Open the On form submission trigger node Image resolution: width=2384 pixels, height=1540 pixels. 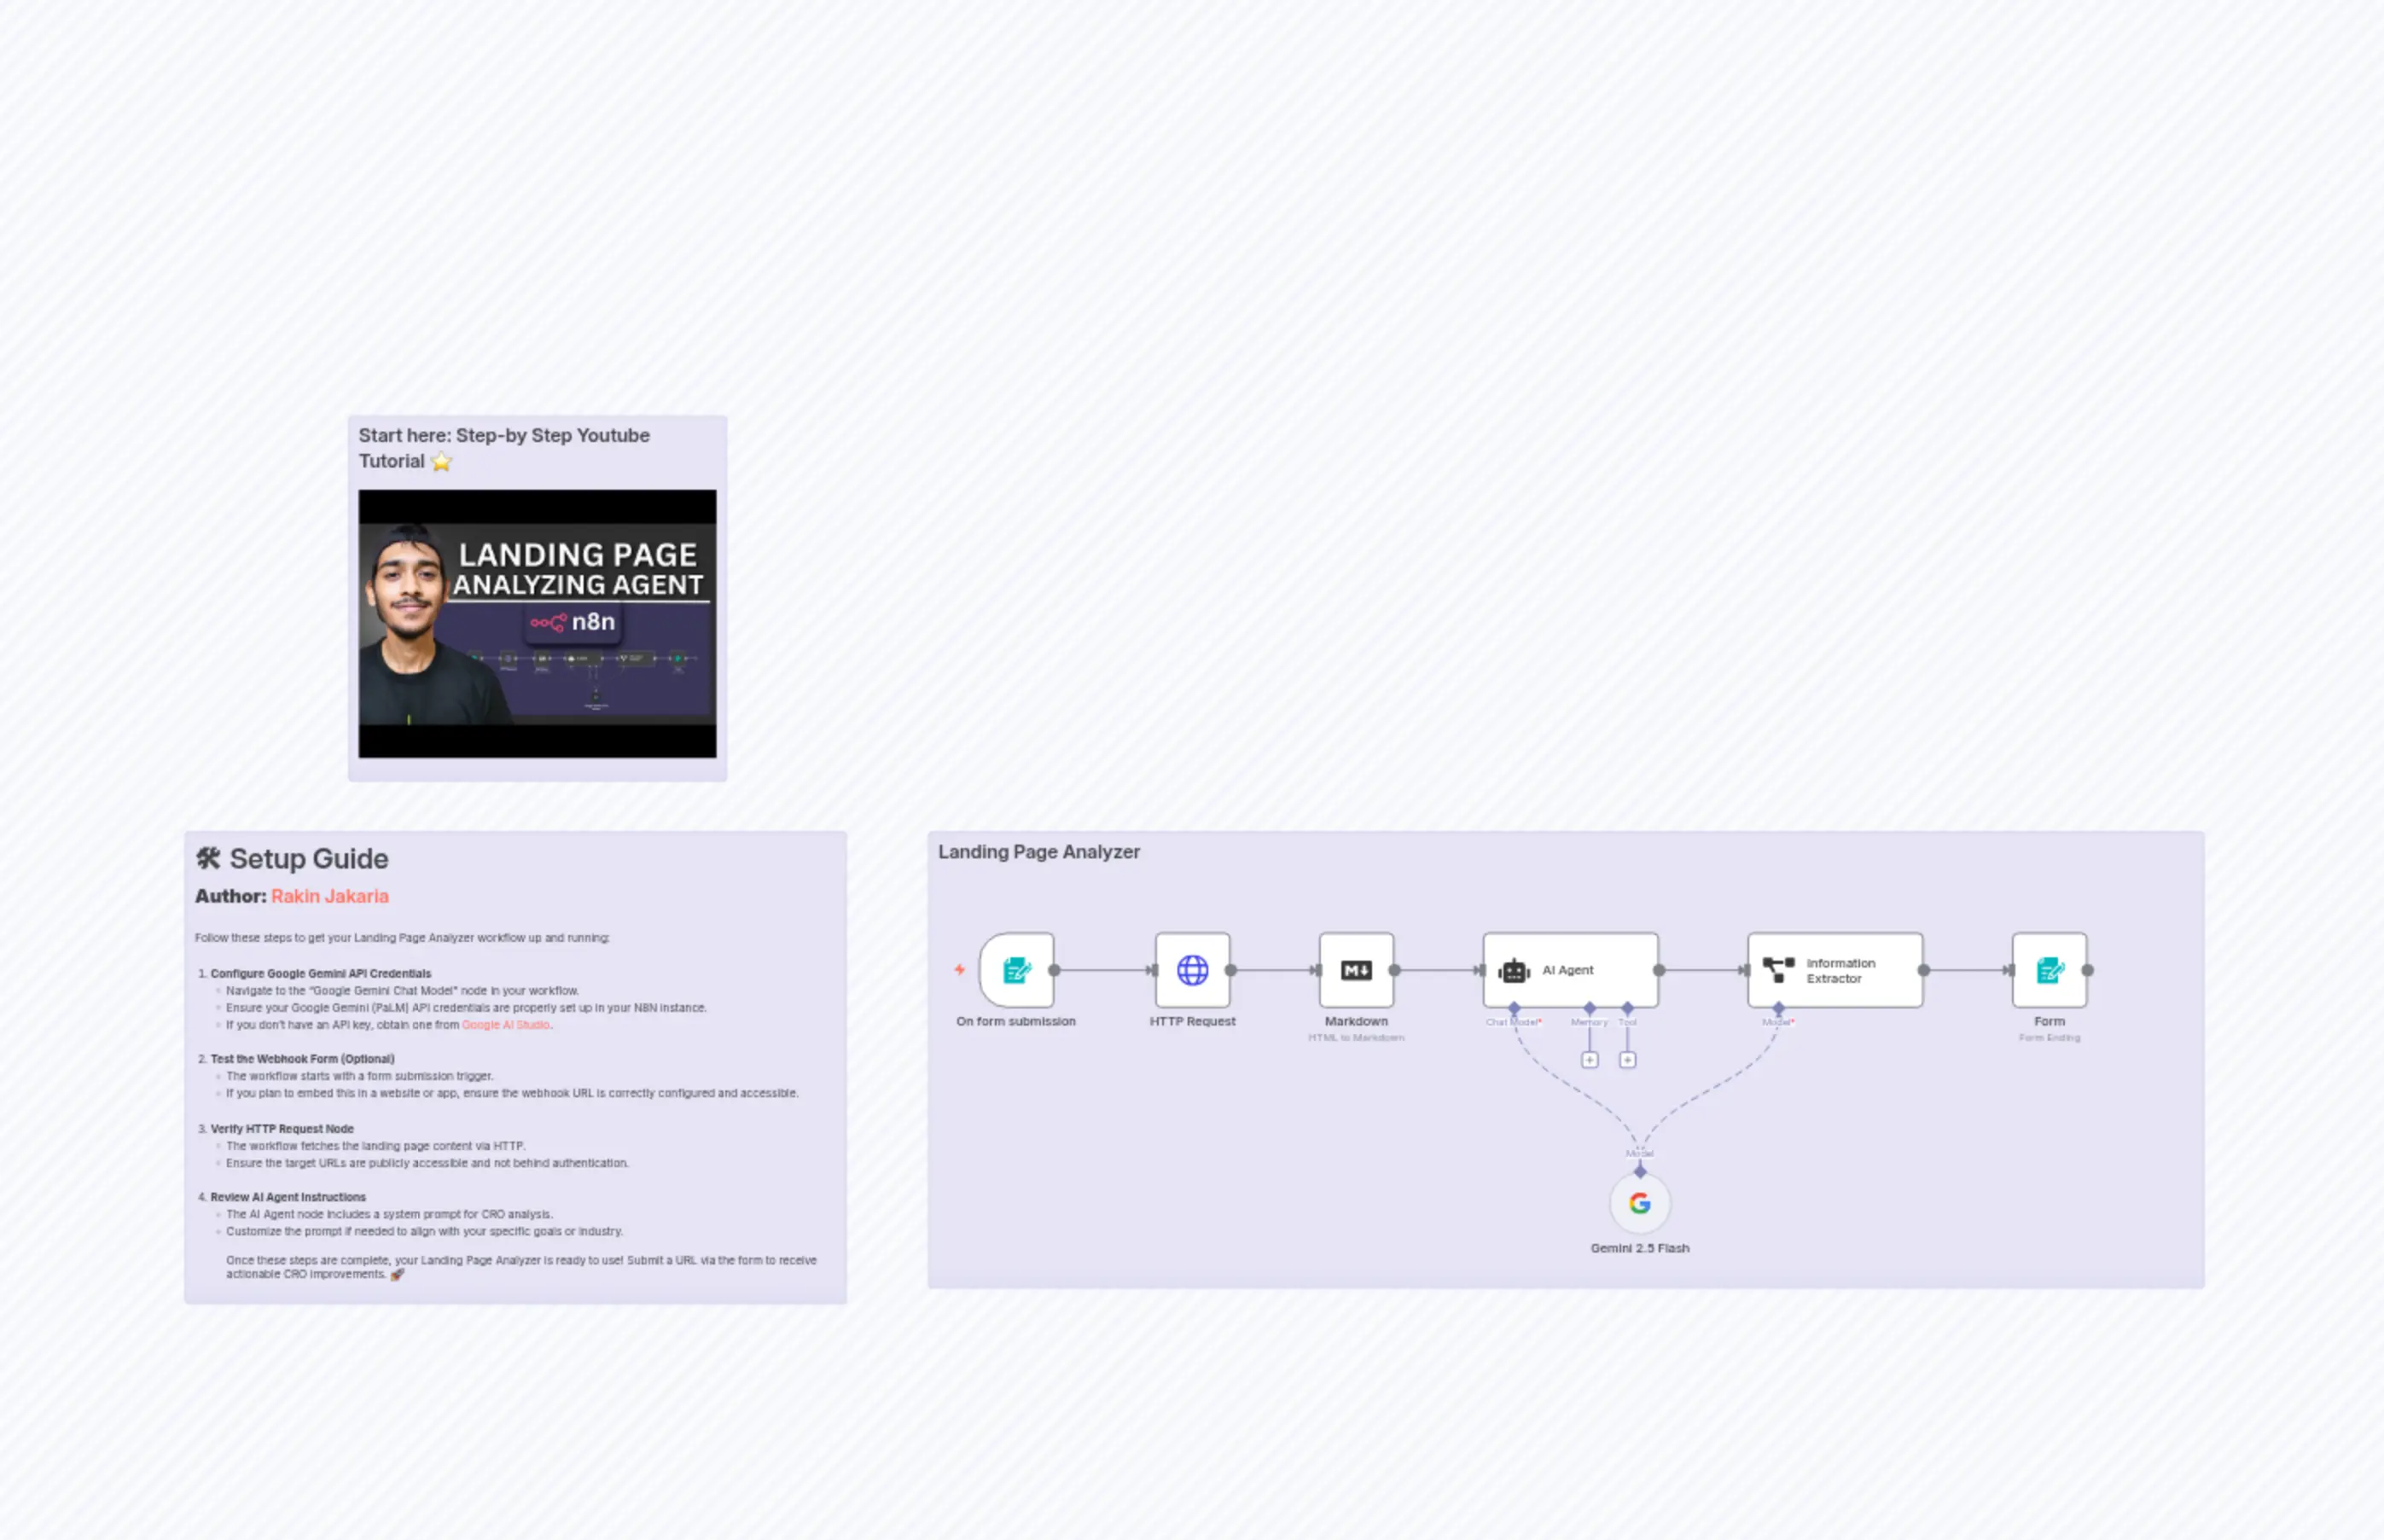click(1017, 969)
